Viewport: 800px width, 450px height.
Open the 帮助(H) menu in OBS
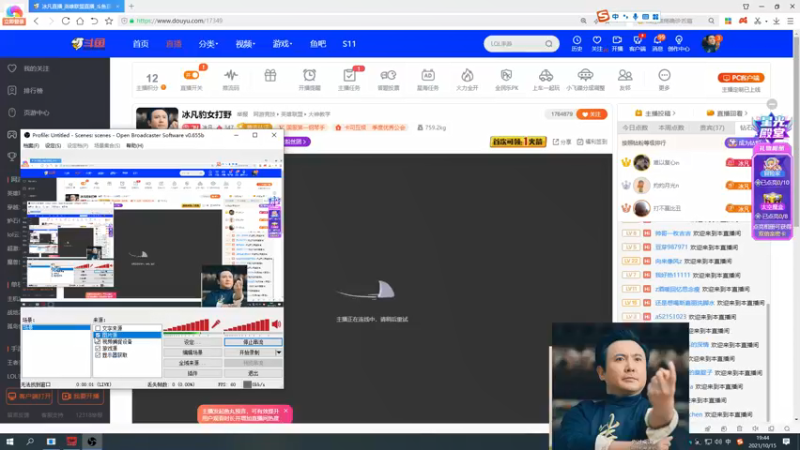click(135, 146)
